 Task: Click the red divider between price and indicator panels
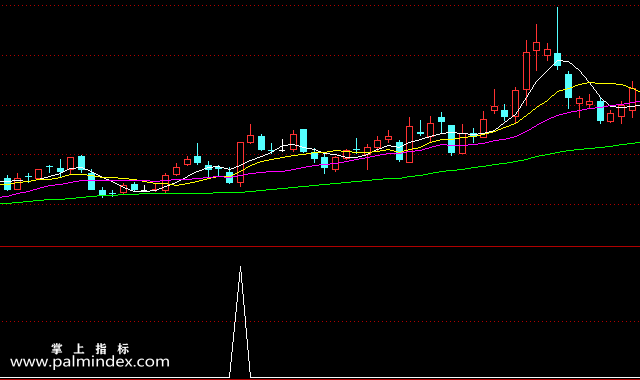[320, 247]
